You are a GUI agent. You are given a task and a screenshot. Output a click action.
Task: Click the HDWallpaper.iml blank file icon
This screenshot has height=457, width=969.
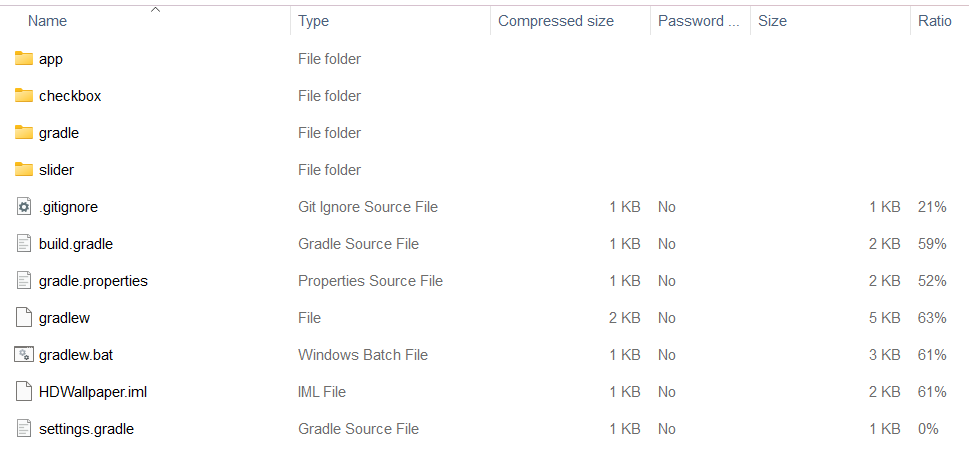click(23, 392)
